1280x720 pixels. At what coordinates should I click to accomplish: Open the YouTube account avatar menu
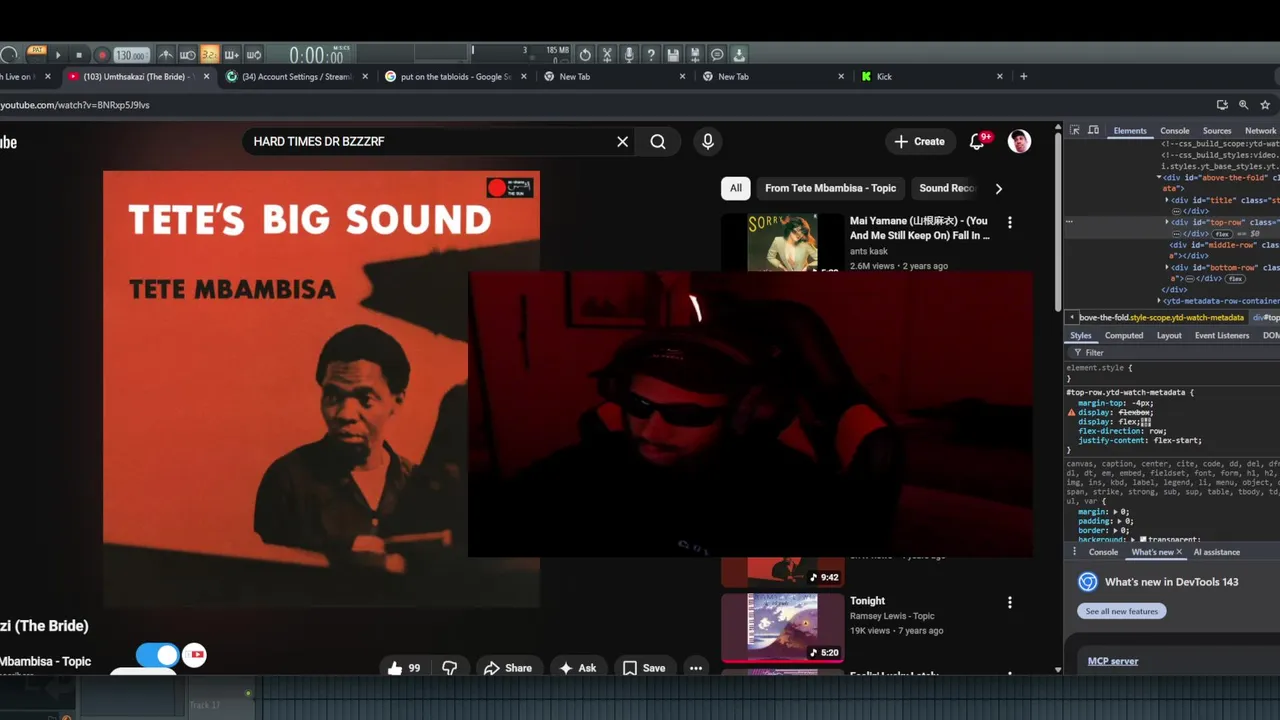pos(1019,142)
